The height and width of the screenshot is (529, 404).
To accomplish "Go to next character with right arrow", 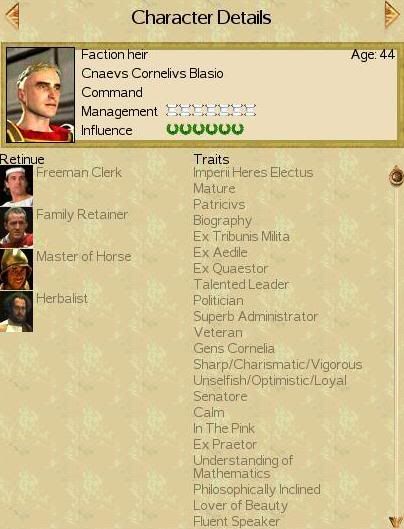I will [392, 14].
